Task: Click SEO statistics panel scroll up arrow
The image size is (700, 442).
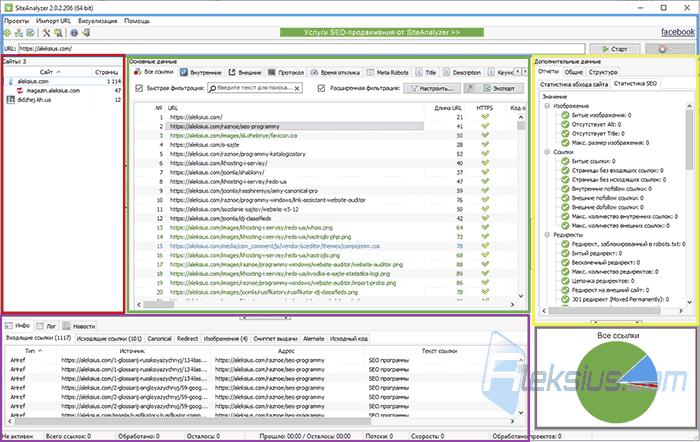Action: click(x=689, y=106)
